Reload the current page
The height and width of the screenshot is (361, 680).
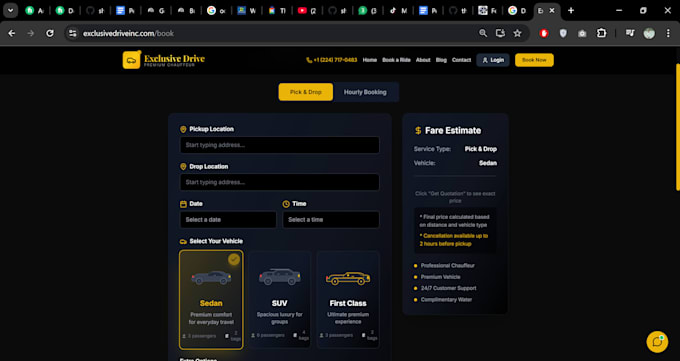[x=50, y=33]
